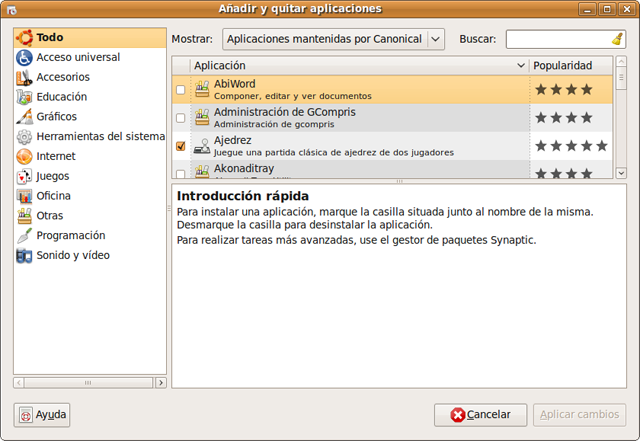
Task: Click the clear search broom icon
Action: pos(617,40)
